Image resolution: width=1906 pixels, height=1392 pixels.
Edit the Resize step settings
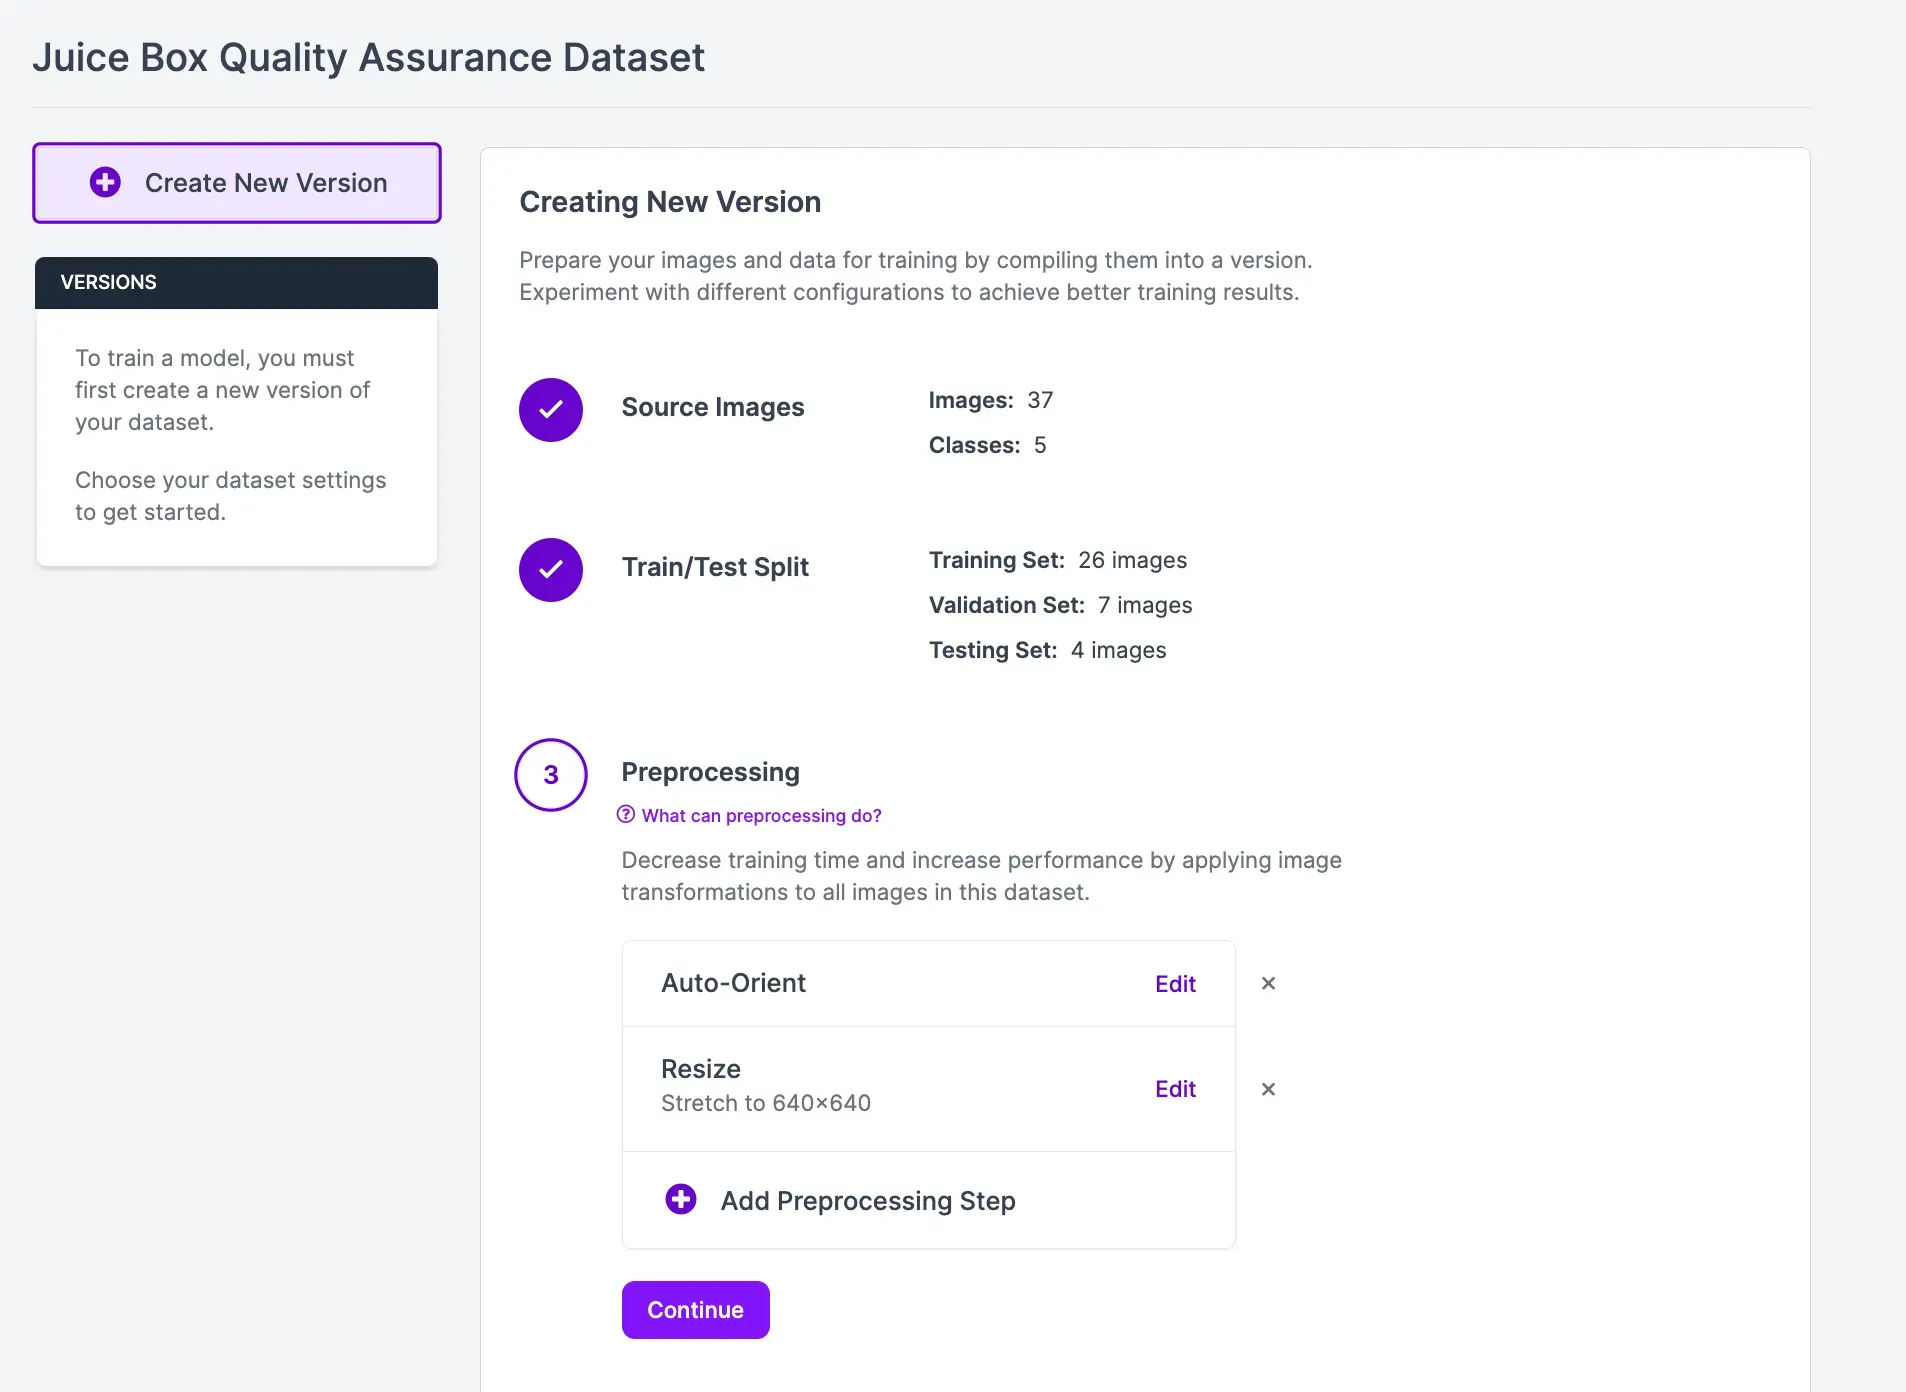[1175, 1089]
